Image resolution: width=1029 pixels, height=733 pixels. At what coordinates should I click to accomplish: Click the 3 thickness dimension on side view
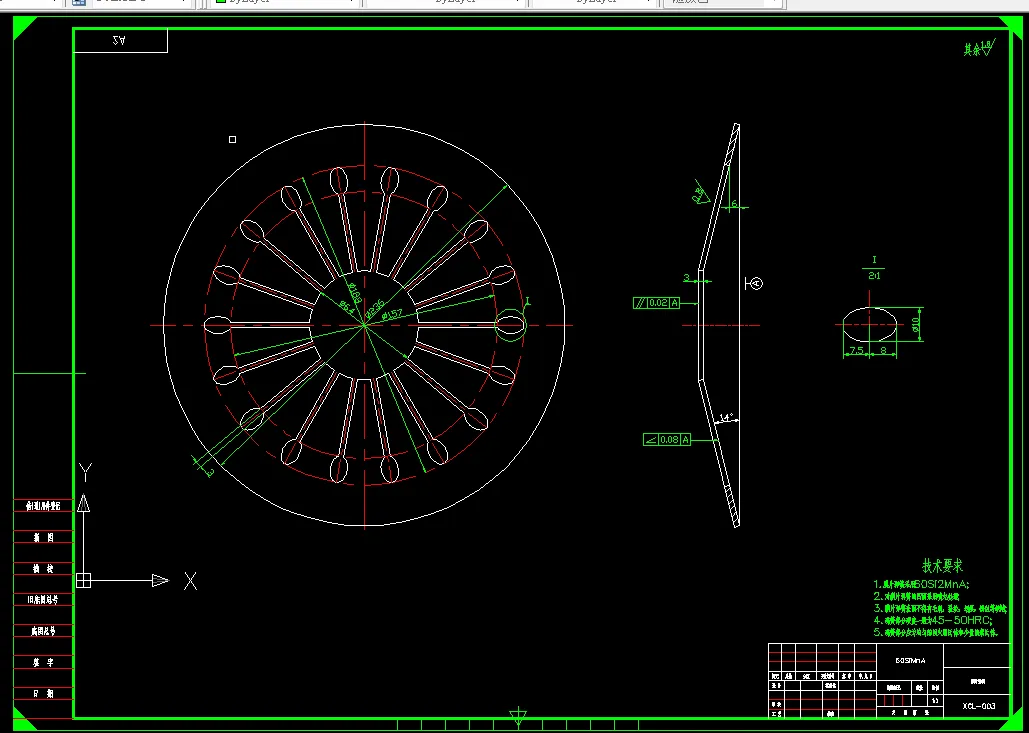tap(686, 278)
